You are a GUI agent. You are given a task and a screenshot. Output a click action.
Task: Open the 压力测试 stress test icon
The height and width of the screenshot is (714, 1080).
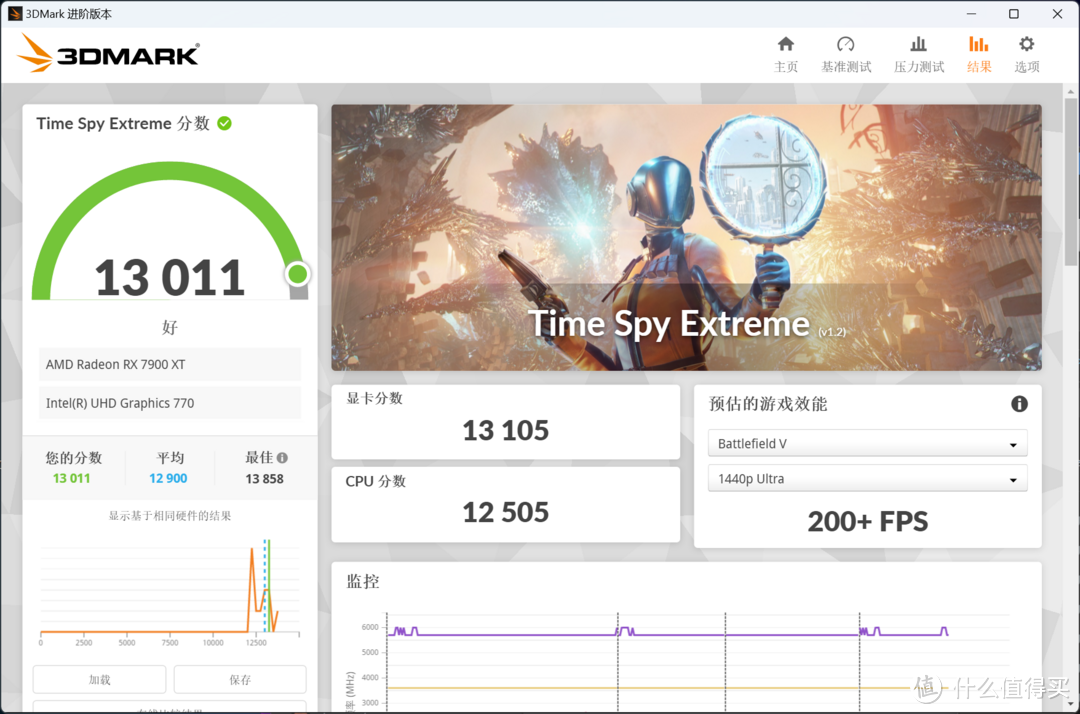coord(918,45)
